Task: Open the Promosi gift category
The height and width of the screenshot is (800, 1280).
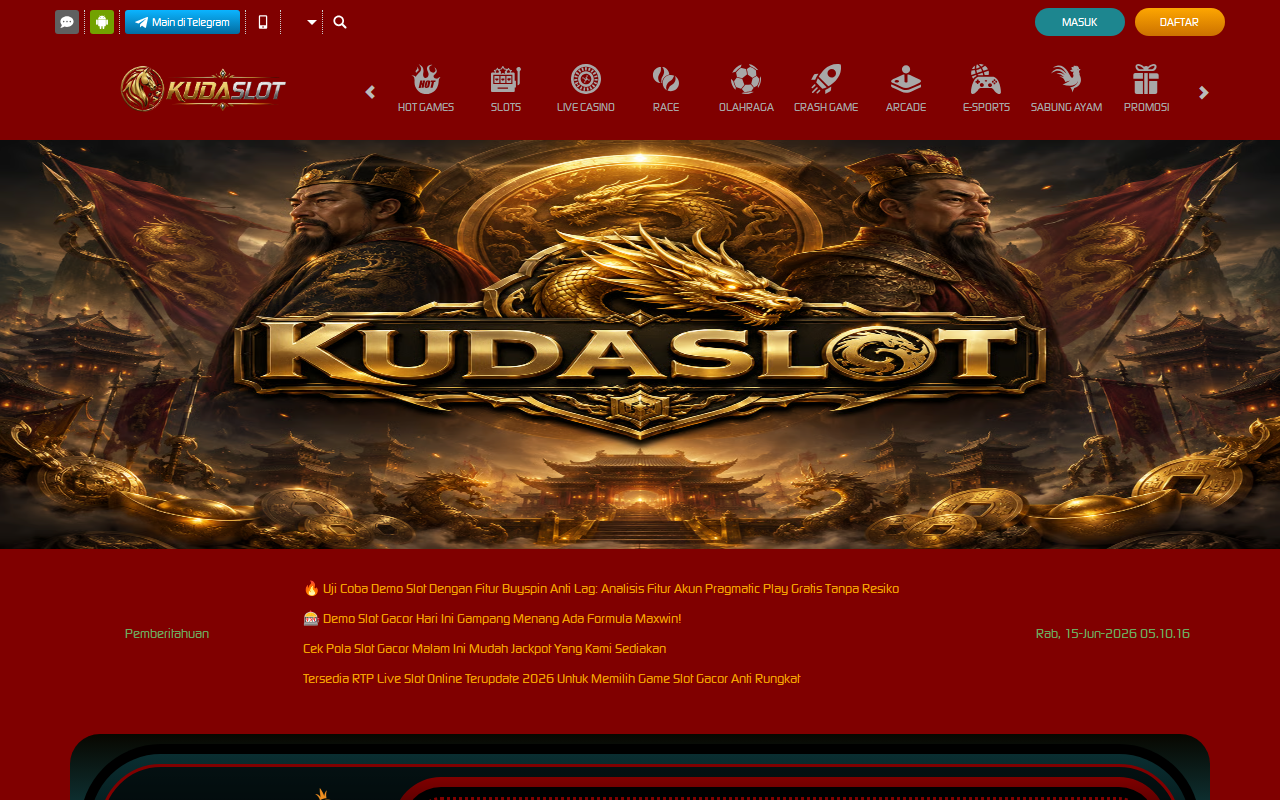Action: pyautogui.click(x=1146, y=88)
